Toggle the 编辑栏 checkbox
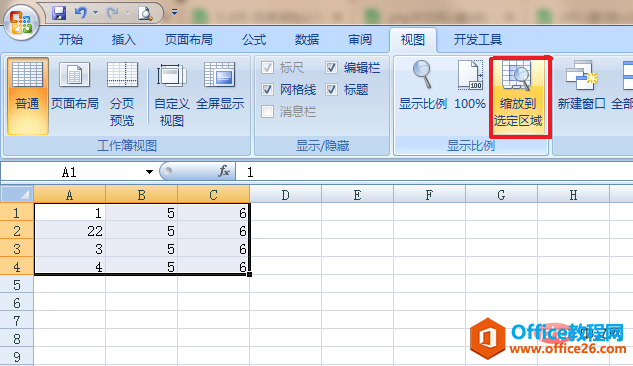633x366 pixels. pos(331,67)
